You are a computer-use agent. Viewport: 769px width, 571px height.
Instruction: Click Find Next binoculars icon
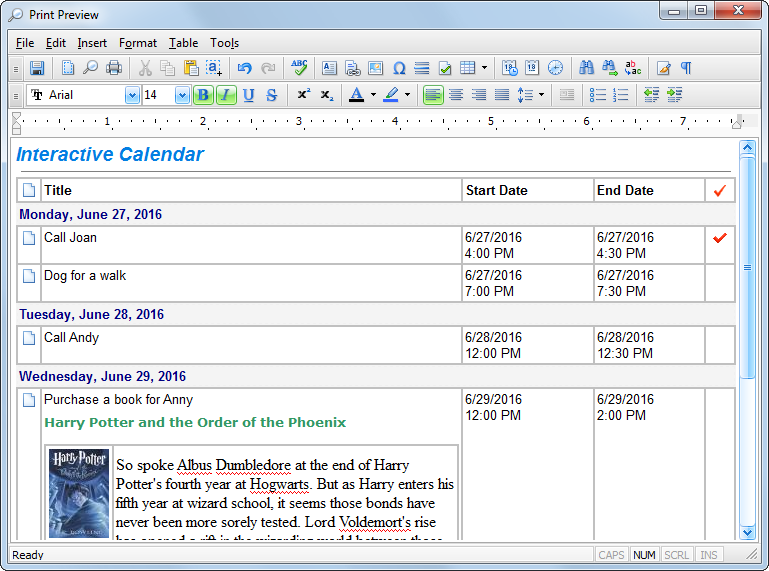click(x=610, y=68)
